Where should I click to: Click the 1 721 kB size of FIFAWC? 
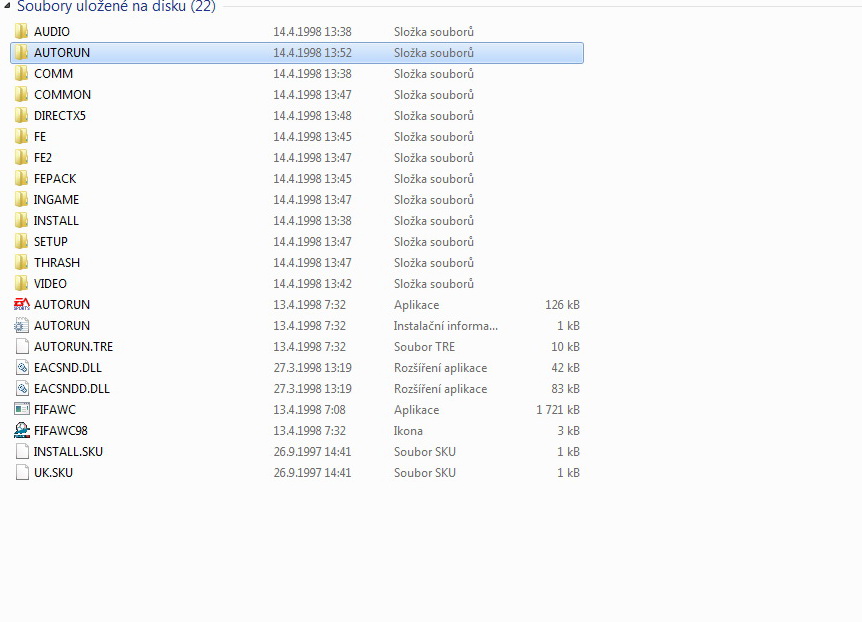[x=557, y=410]
